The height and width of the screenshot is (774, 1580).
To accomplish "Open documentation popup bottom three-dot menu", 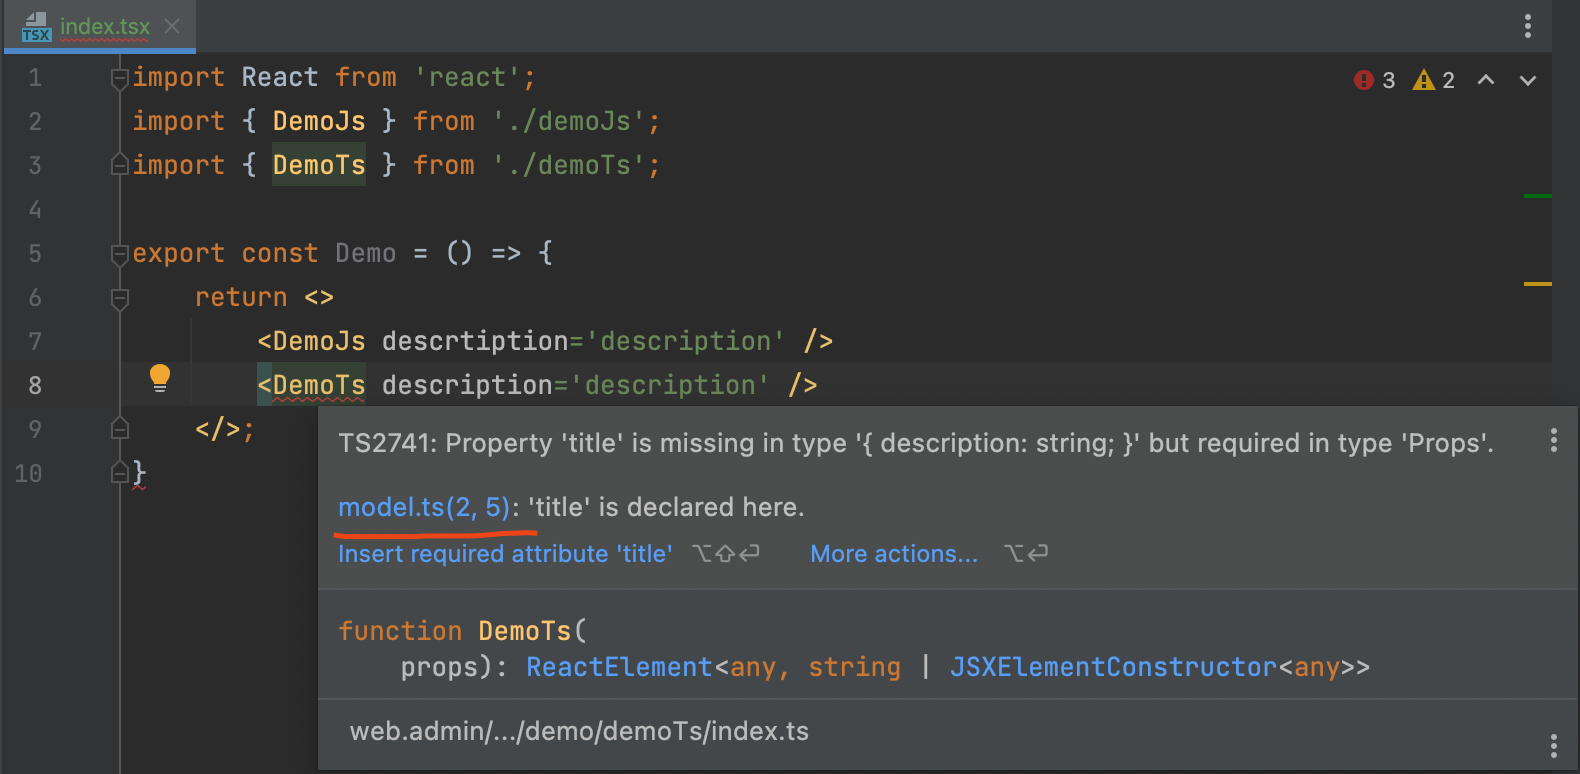I will coord(1553,746).
